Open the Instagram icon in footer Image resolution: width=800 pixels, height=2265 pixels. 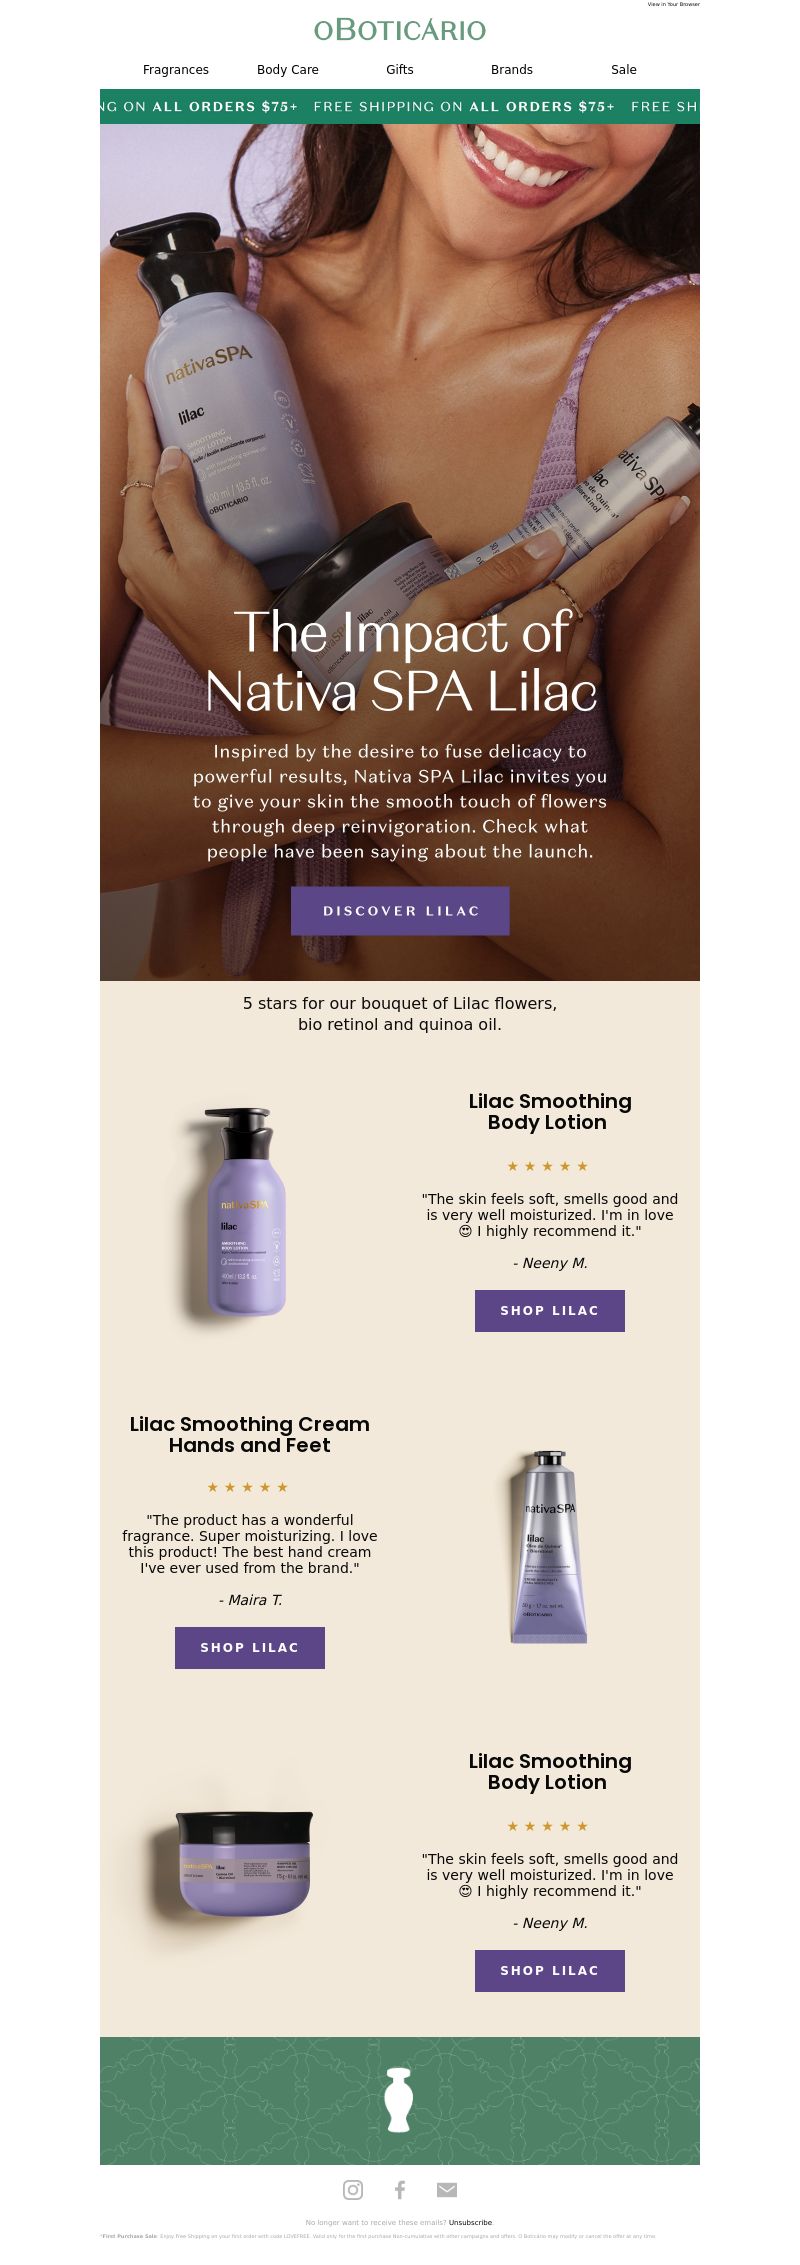tap(353, 2190)
